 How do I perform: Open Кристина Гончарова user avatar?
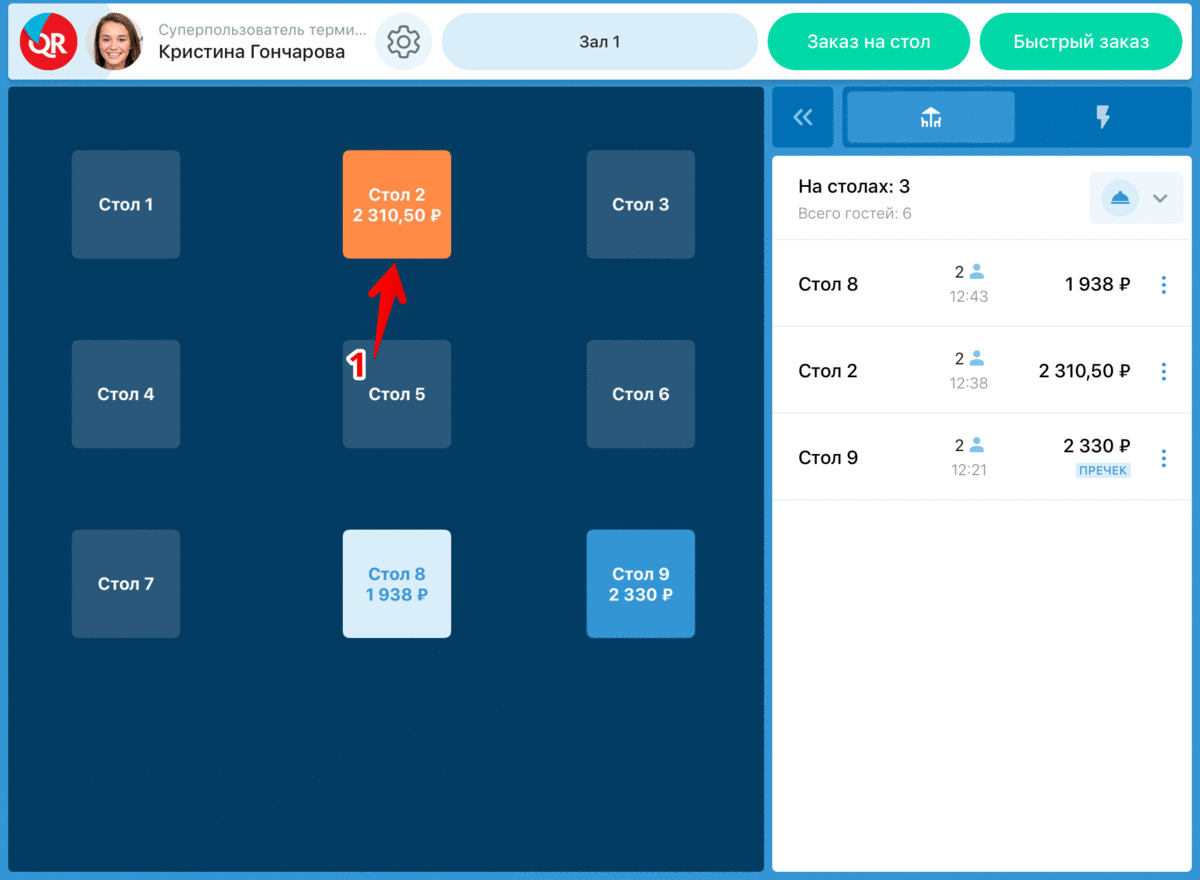pyautogui.click(x=116, y=42)
